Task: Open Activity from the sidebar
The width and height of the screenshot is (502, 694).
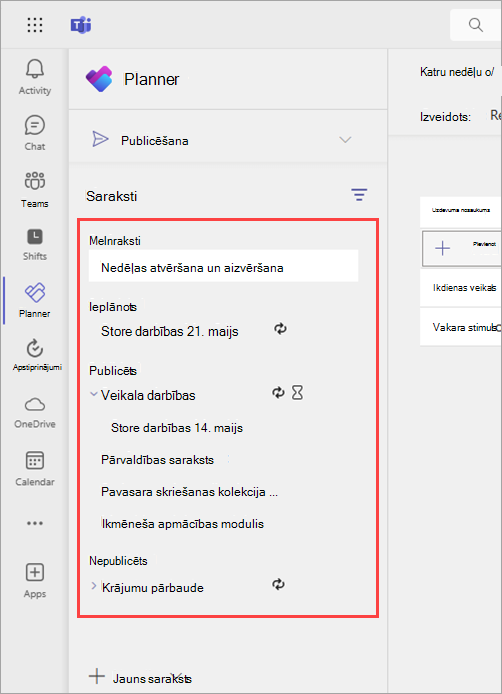Action: [35, 77]
